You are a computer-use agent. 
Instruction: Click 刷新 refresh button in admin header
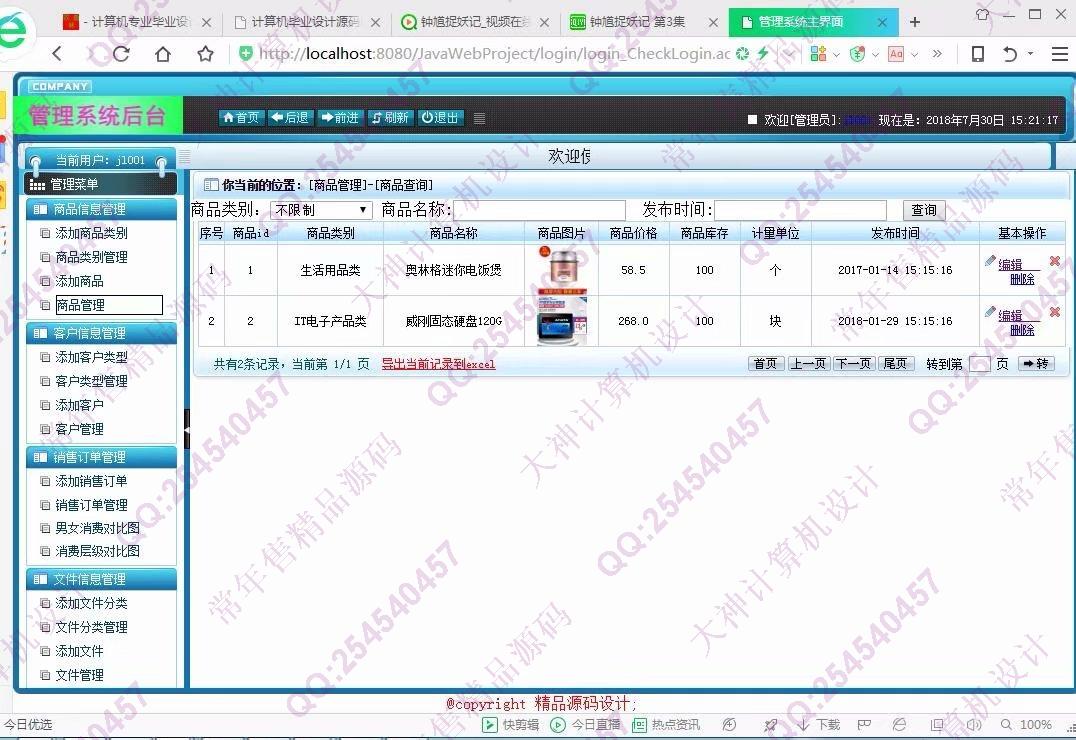pos(390,117)
